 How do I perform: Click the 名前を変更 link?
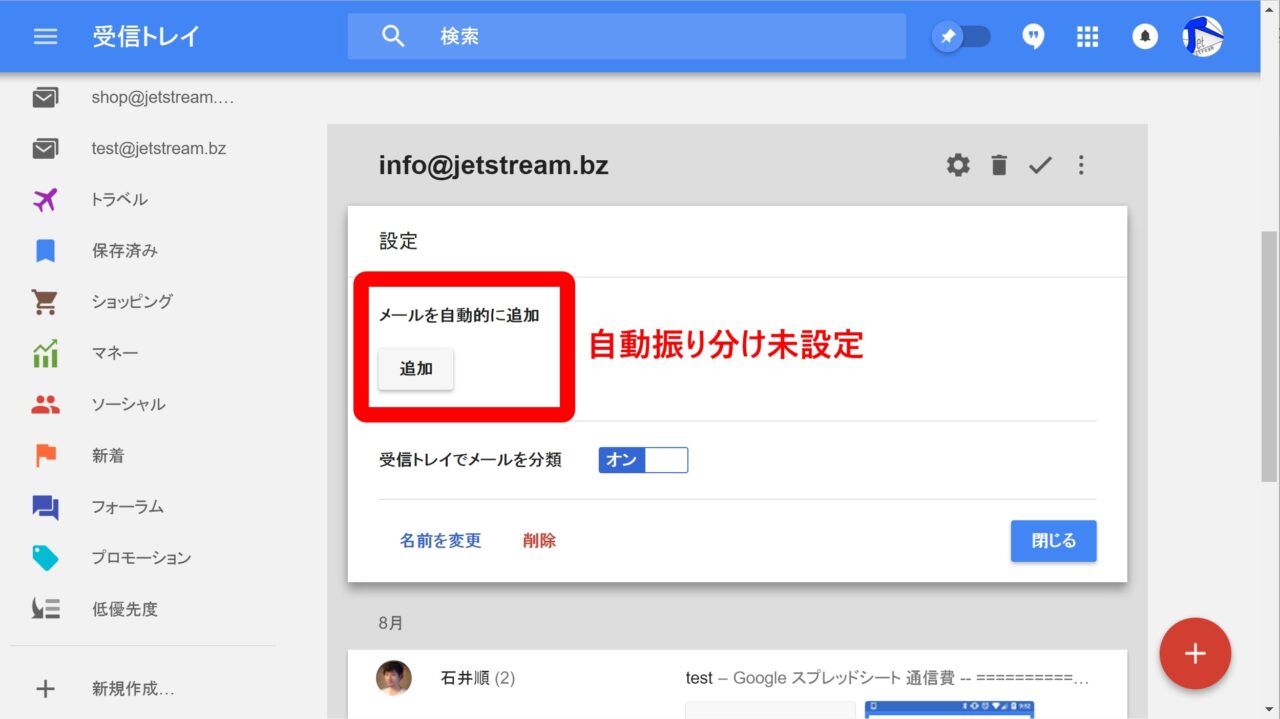tap(440, 541)
